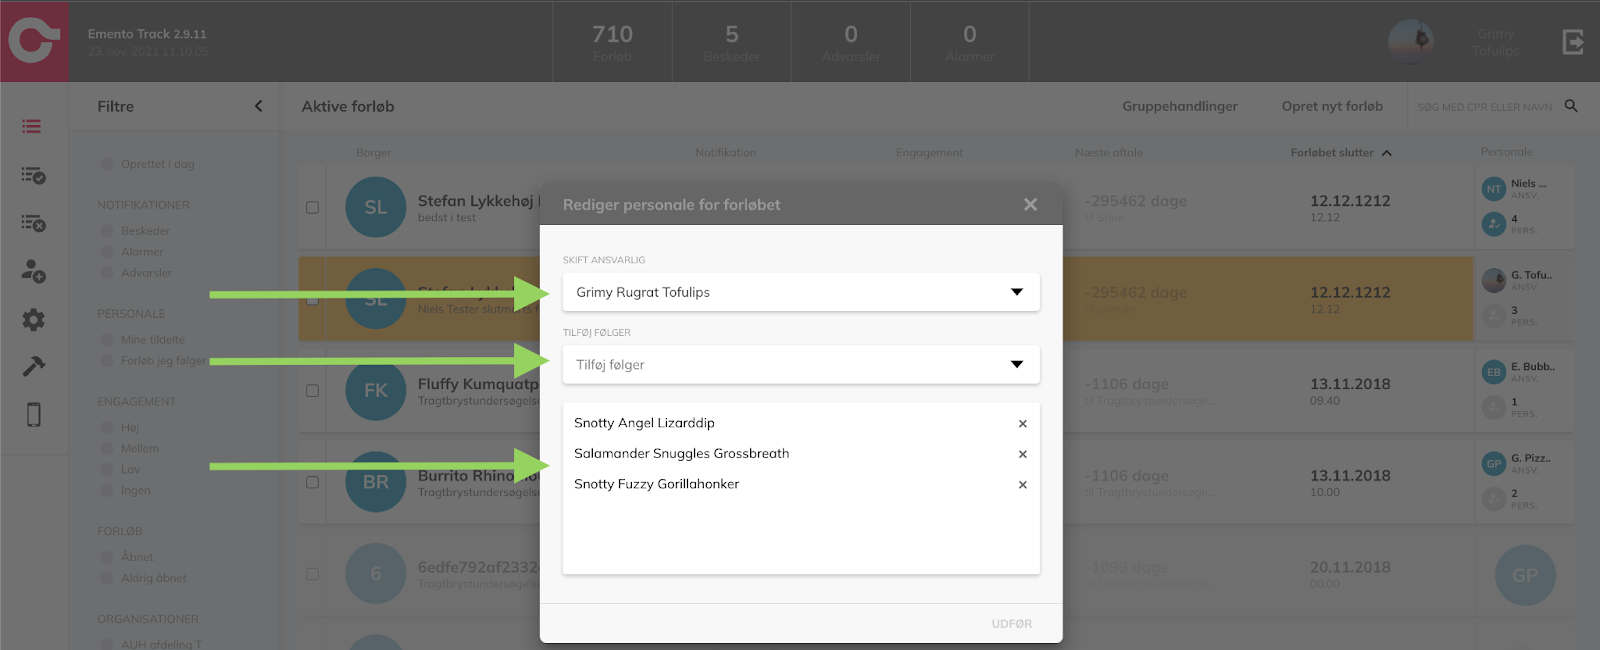This screenshot has height=650, width=1600.
Task: Toggle the Advarsler notification filter
Action: (107, 273)
